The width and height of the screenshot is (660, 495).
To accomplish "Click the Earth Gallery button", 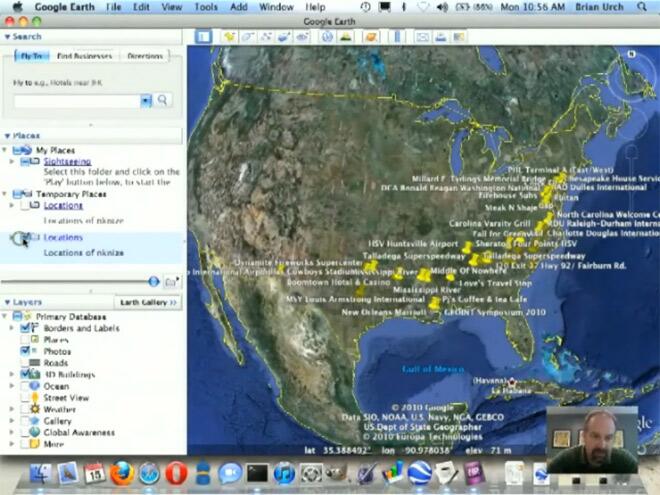I will [148, 302].
